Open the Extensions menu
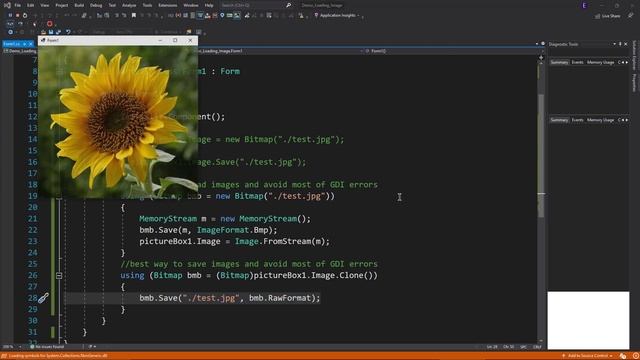640x360 pixels. click(x=168, y=5)
